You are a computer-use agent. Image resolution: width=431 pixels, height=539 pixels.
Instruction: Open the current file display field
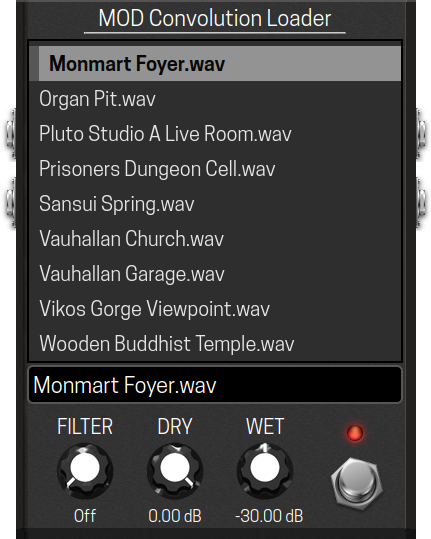[x=215, y=385]
